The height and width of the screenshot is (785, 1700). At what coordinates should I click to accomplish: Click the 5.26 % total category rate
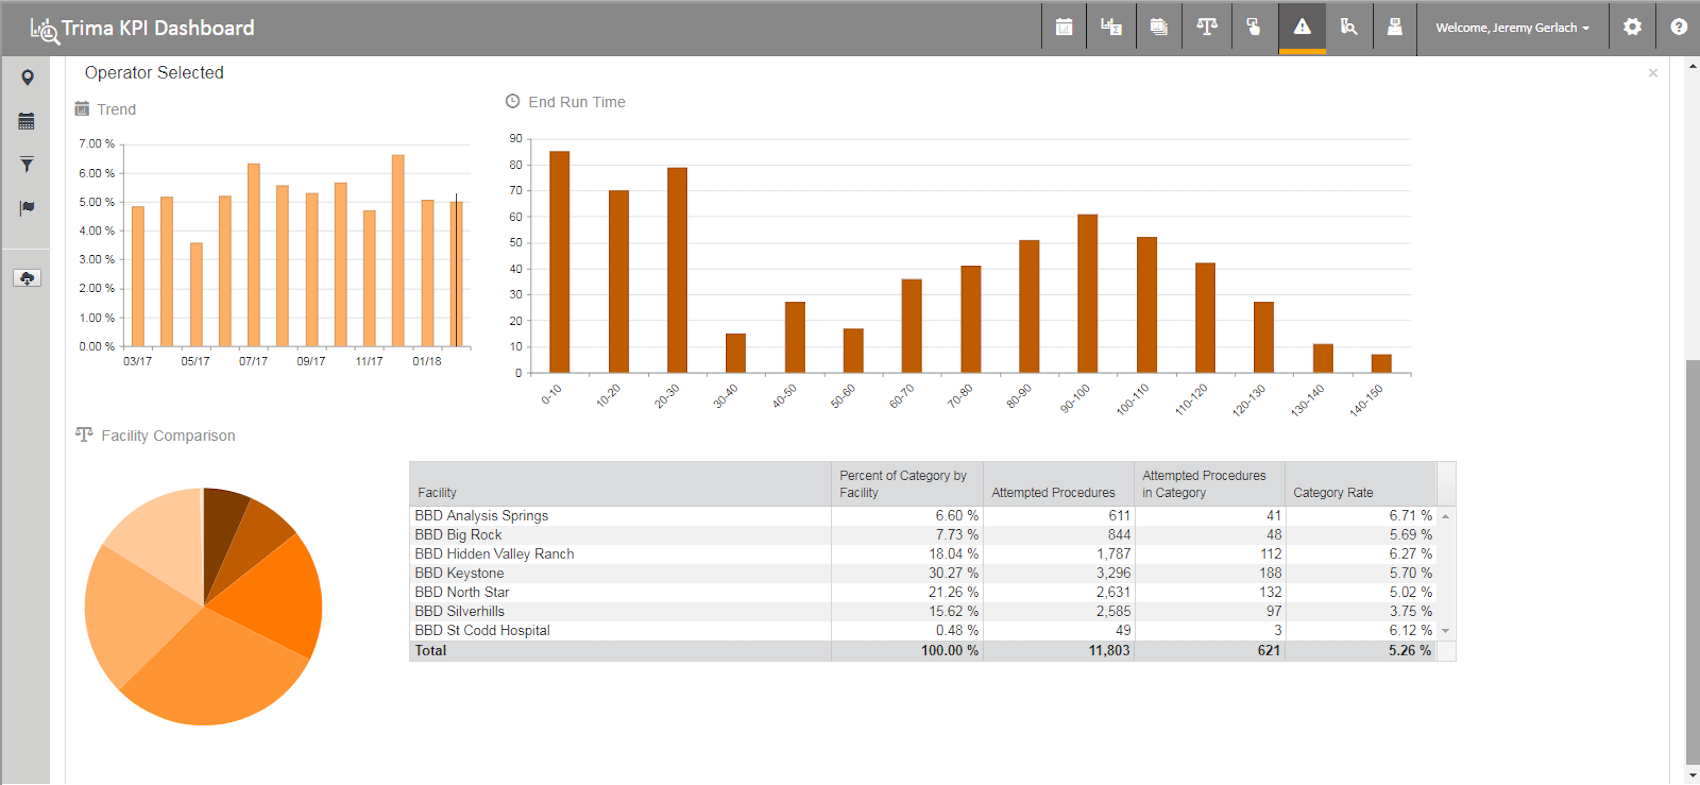[x=1410, y=650]
